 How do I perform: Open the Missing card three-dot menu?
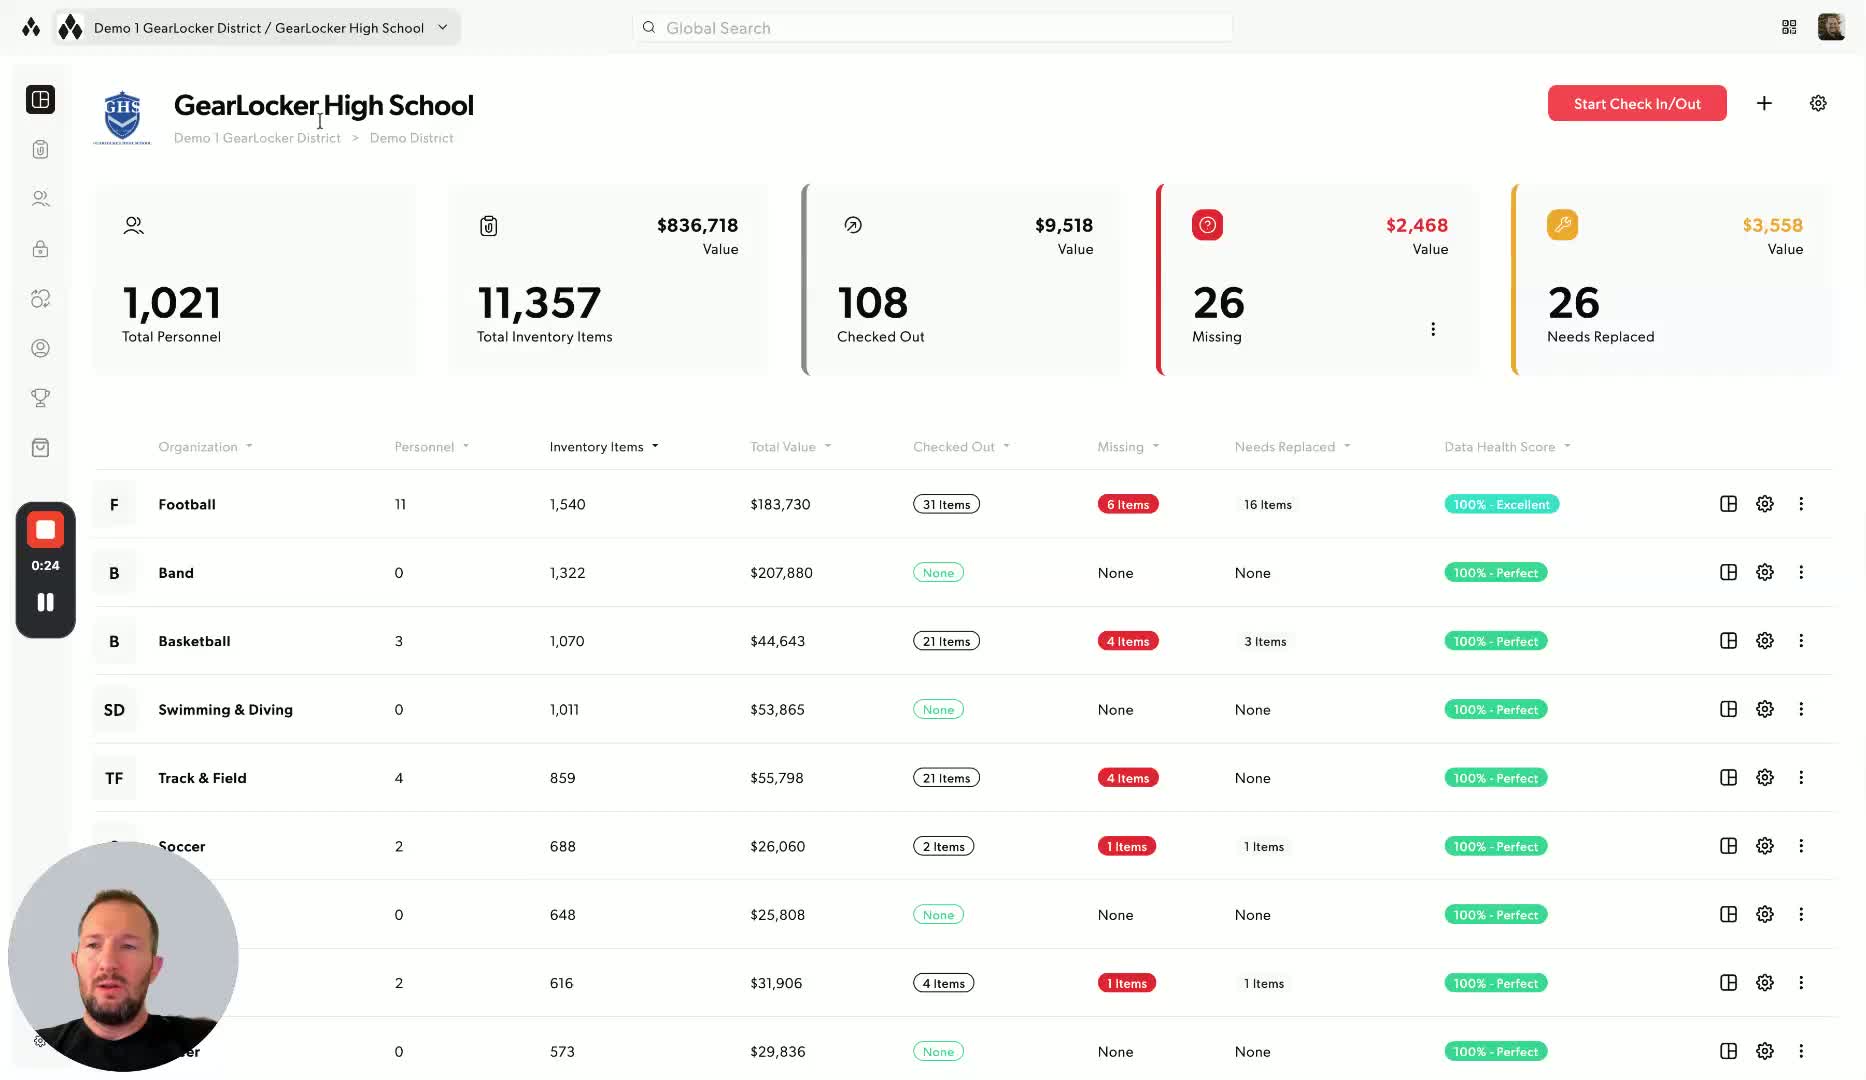click(1433, 329)
